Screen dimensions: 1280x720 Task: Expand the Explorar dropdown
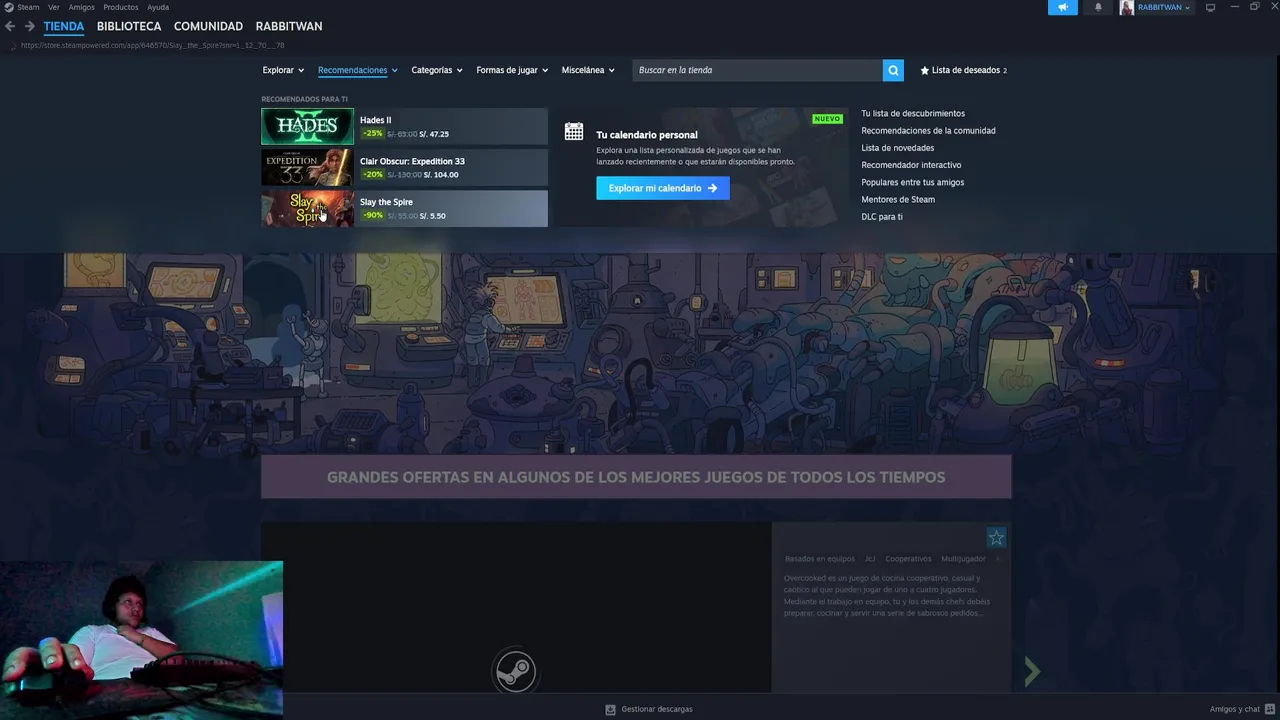click(x=283, y=70)
